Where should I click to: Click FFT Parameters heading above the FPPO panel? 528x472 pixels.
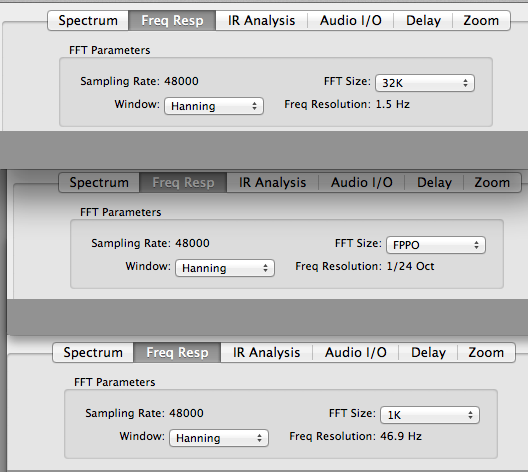pos(121,212)
